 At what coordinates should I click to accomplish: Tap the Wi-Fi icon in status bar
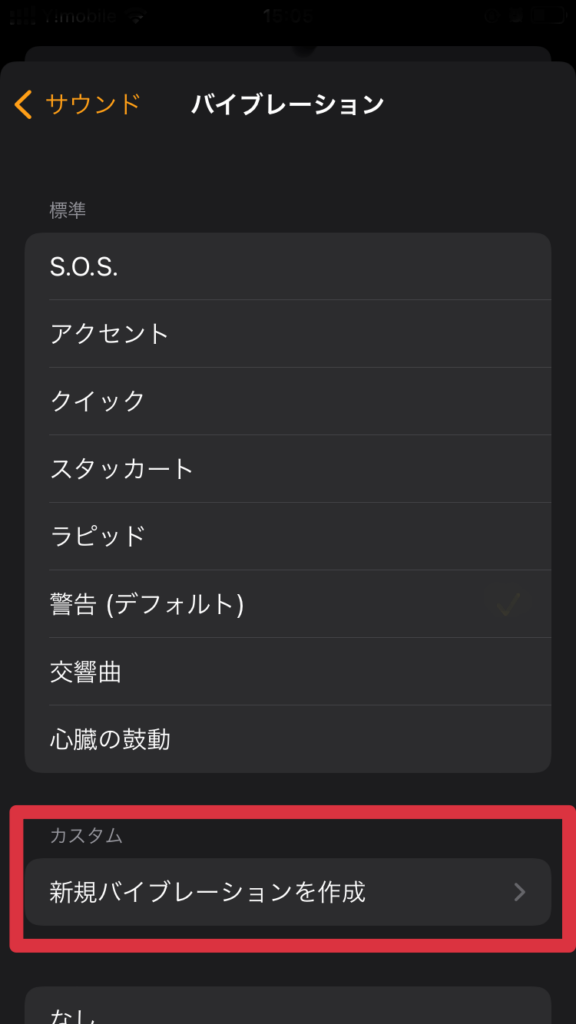coord(136,17)
